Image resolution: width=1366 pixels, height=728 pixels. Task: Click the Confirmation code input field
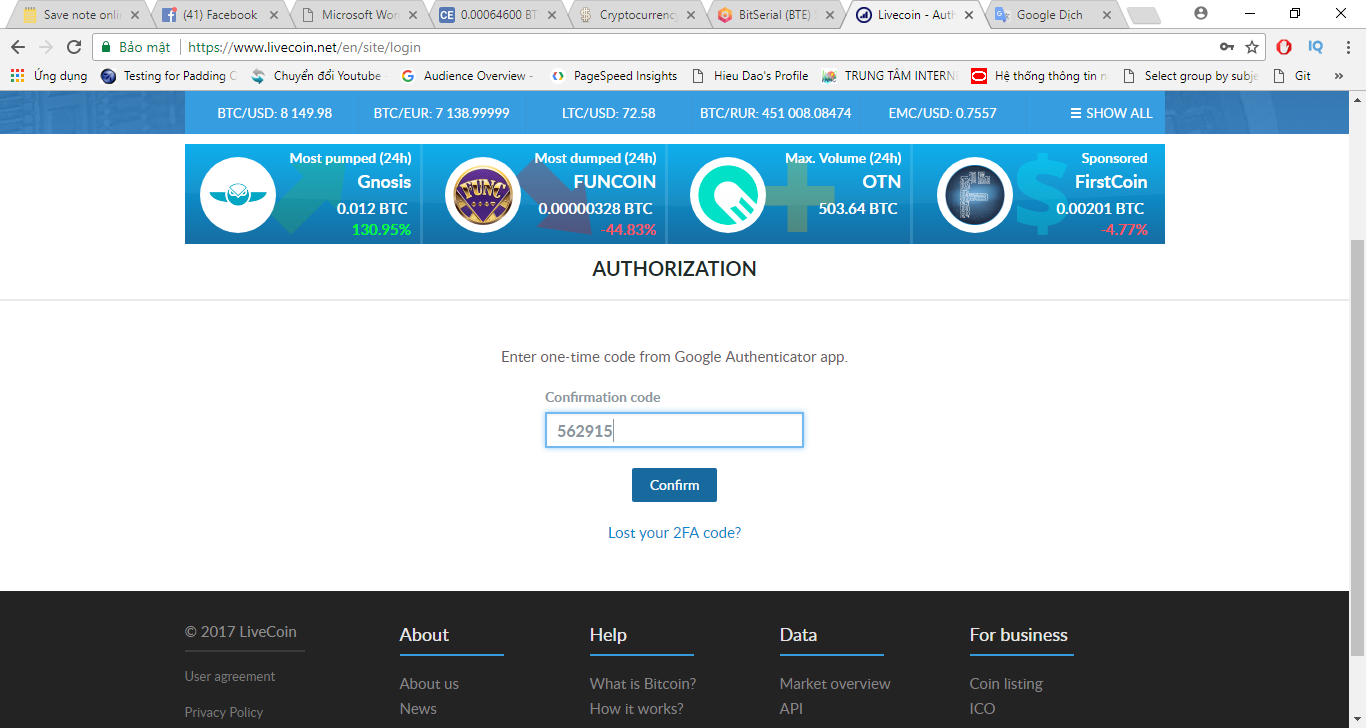tap(674, 431)
